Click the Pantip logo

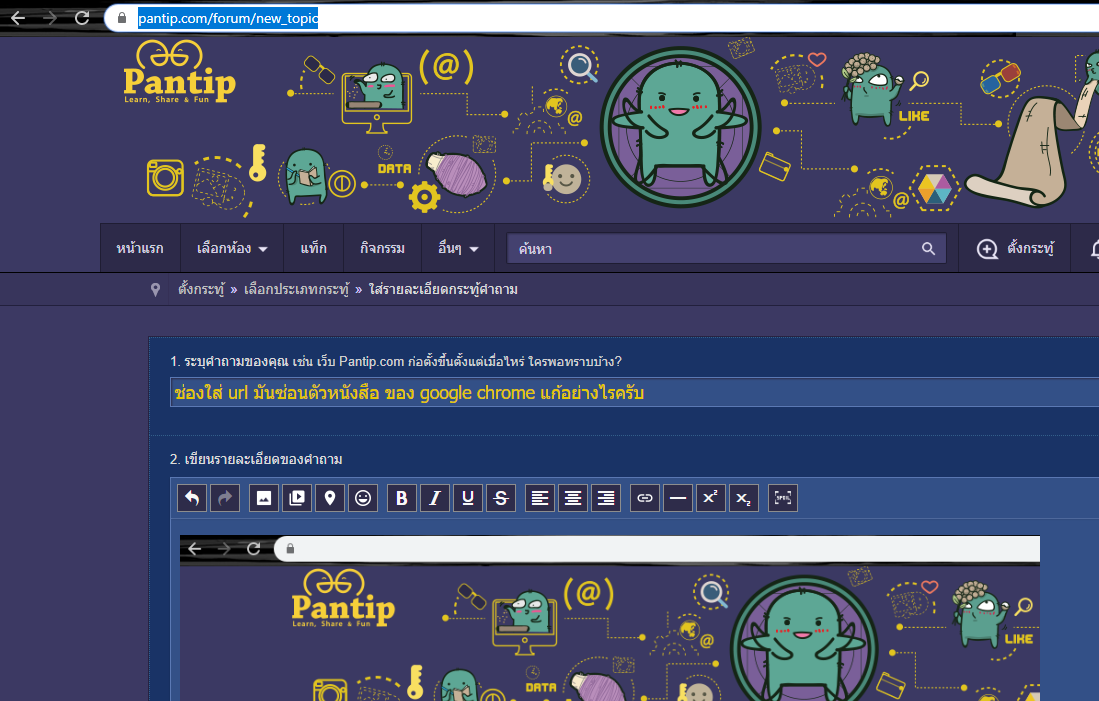(x=179, y=72)
